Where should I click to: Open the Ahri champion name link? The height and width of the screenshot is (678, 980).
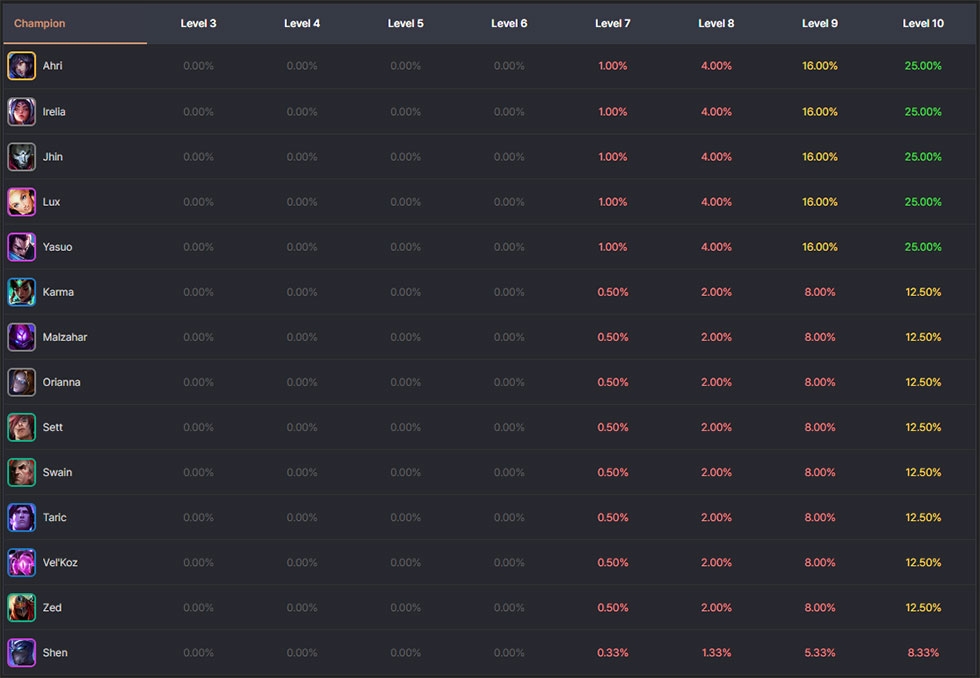[52, 66]
